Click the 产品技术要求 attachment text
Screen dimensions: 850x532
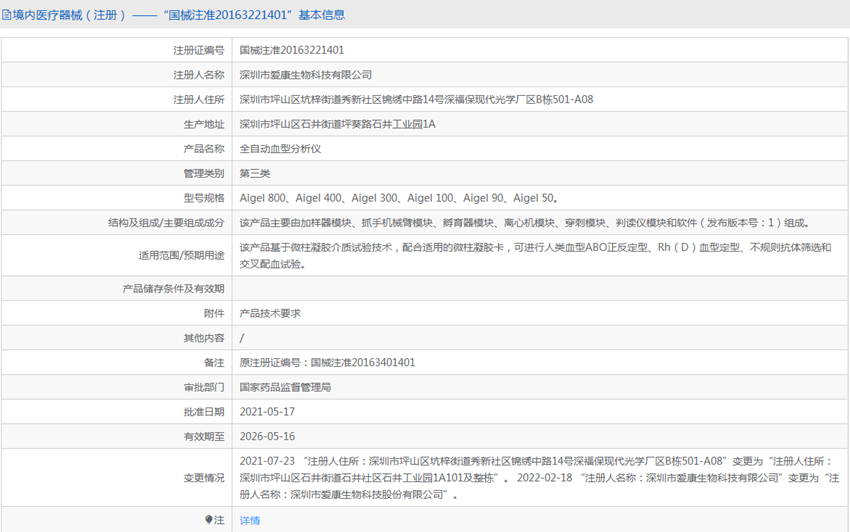270,313
